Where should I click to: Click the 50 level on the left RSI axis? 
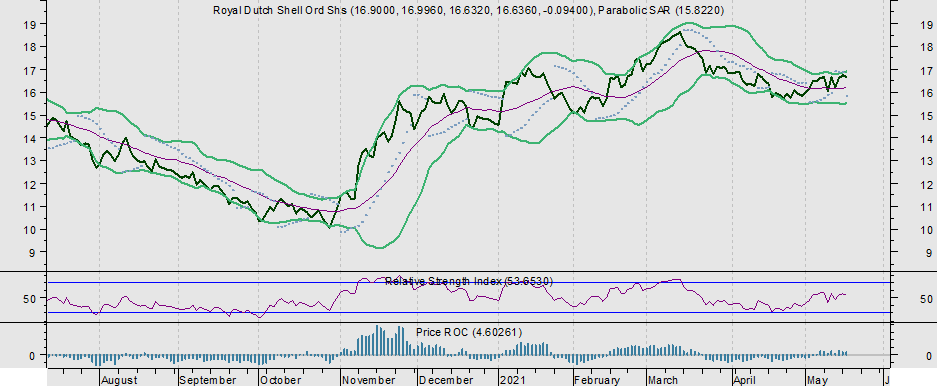(x=31, y=298)
